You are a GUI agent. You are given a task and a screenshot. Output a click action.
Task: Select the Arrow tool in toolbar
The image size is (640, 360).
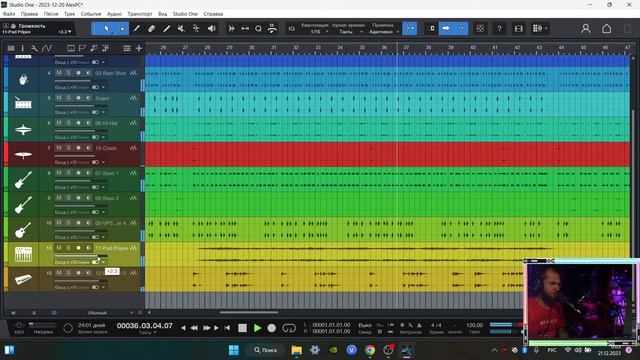[x=107, y=29]
